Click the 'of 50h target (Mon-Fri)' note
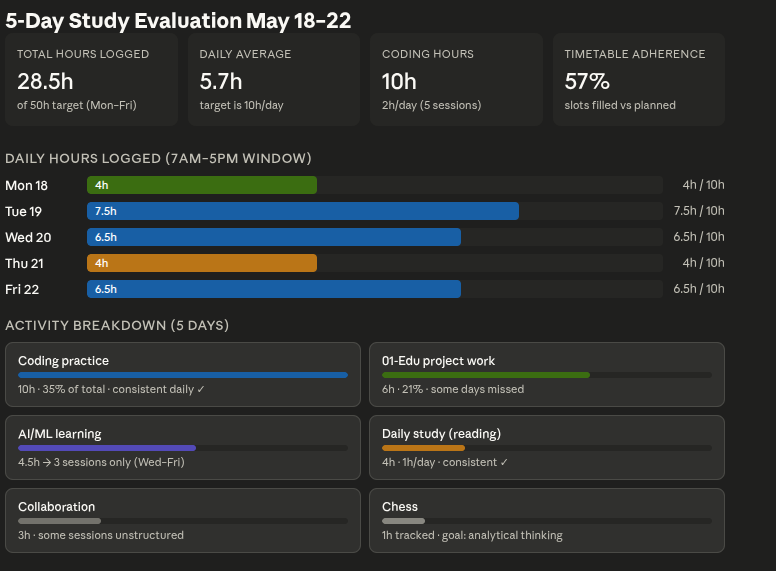 pos(77,105)
